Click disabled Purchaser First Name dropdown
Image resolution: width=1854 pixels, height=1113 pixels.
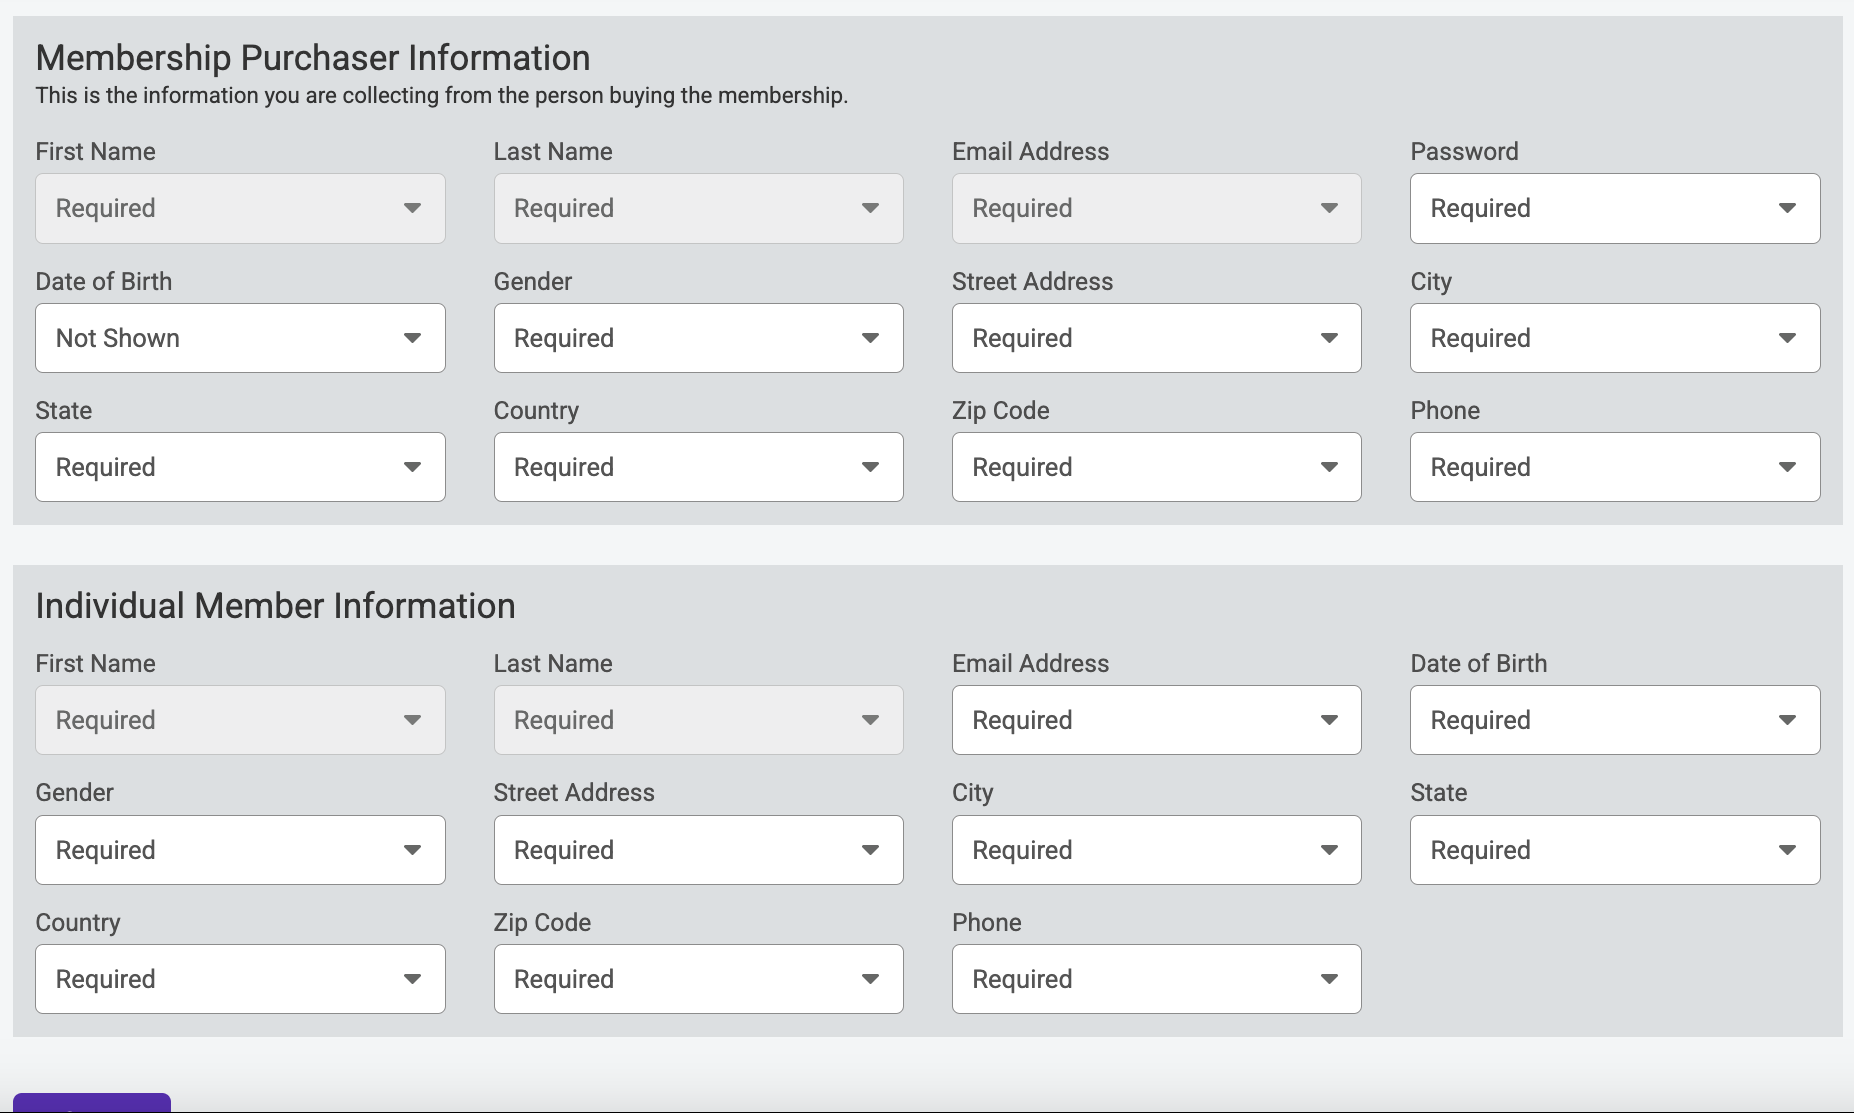pyautogui.click(x=240, y=208)
